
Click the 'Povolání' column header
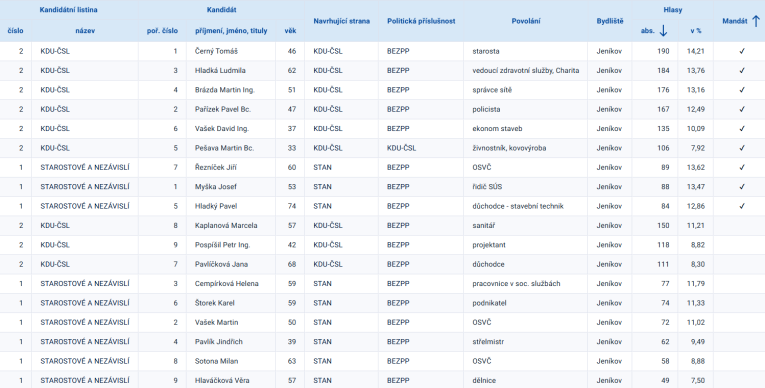point(525,21)
